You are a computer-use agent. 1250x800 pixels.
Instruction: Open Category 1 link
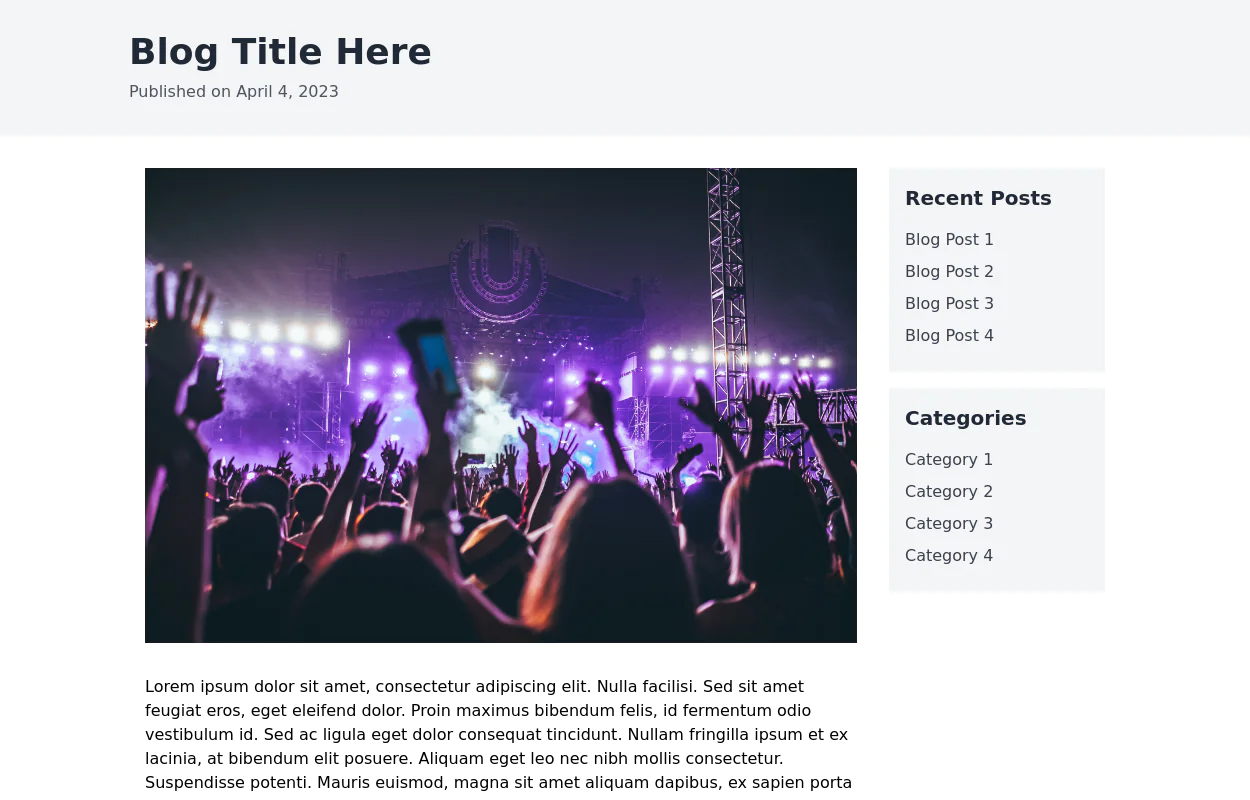(948, 460)
